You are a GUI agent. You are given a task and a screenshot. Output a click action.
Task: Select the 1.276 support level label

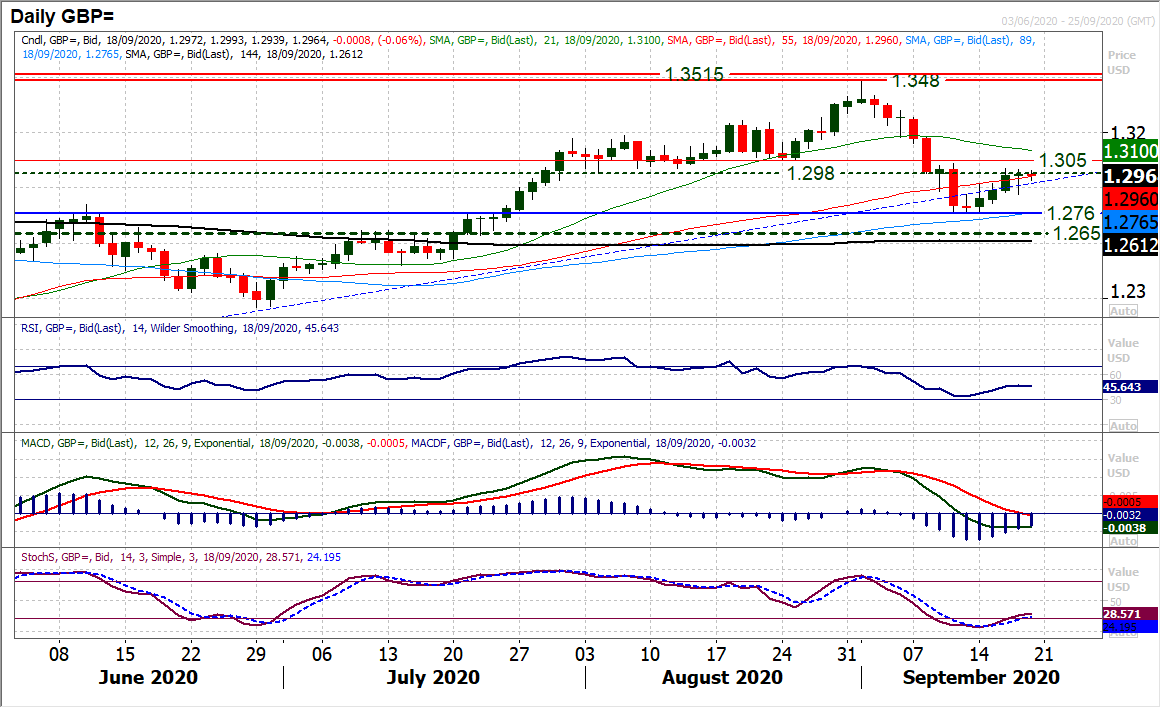coord(1070,213)
